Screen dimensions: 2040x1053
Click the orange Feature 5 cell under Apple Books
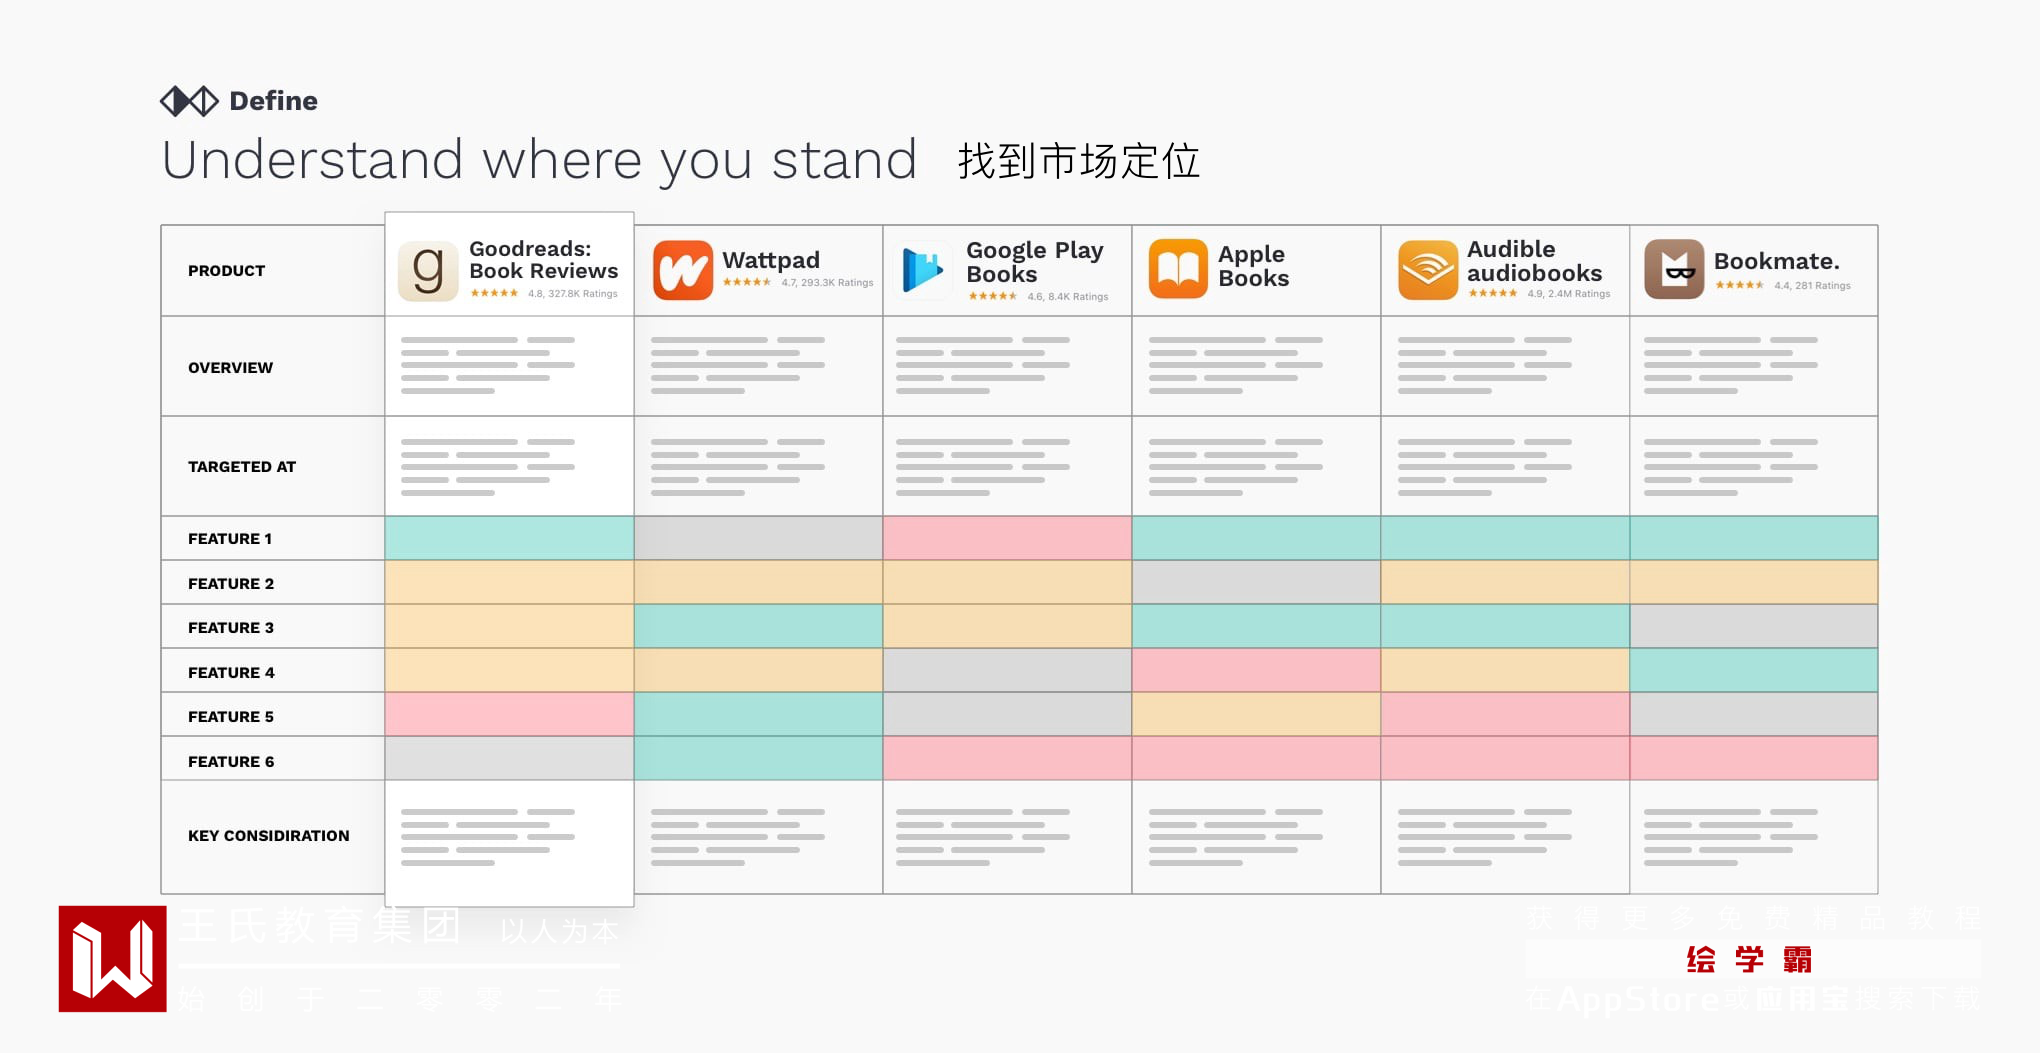pyautogui.click(x=1256, y=714)
